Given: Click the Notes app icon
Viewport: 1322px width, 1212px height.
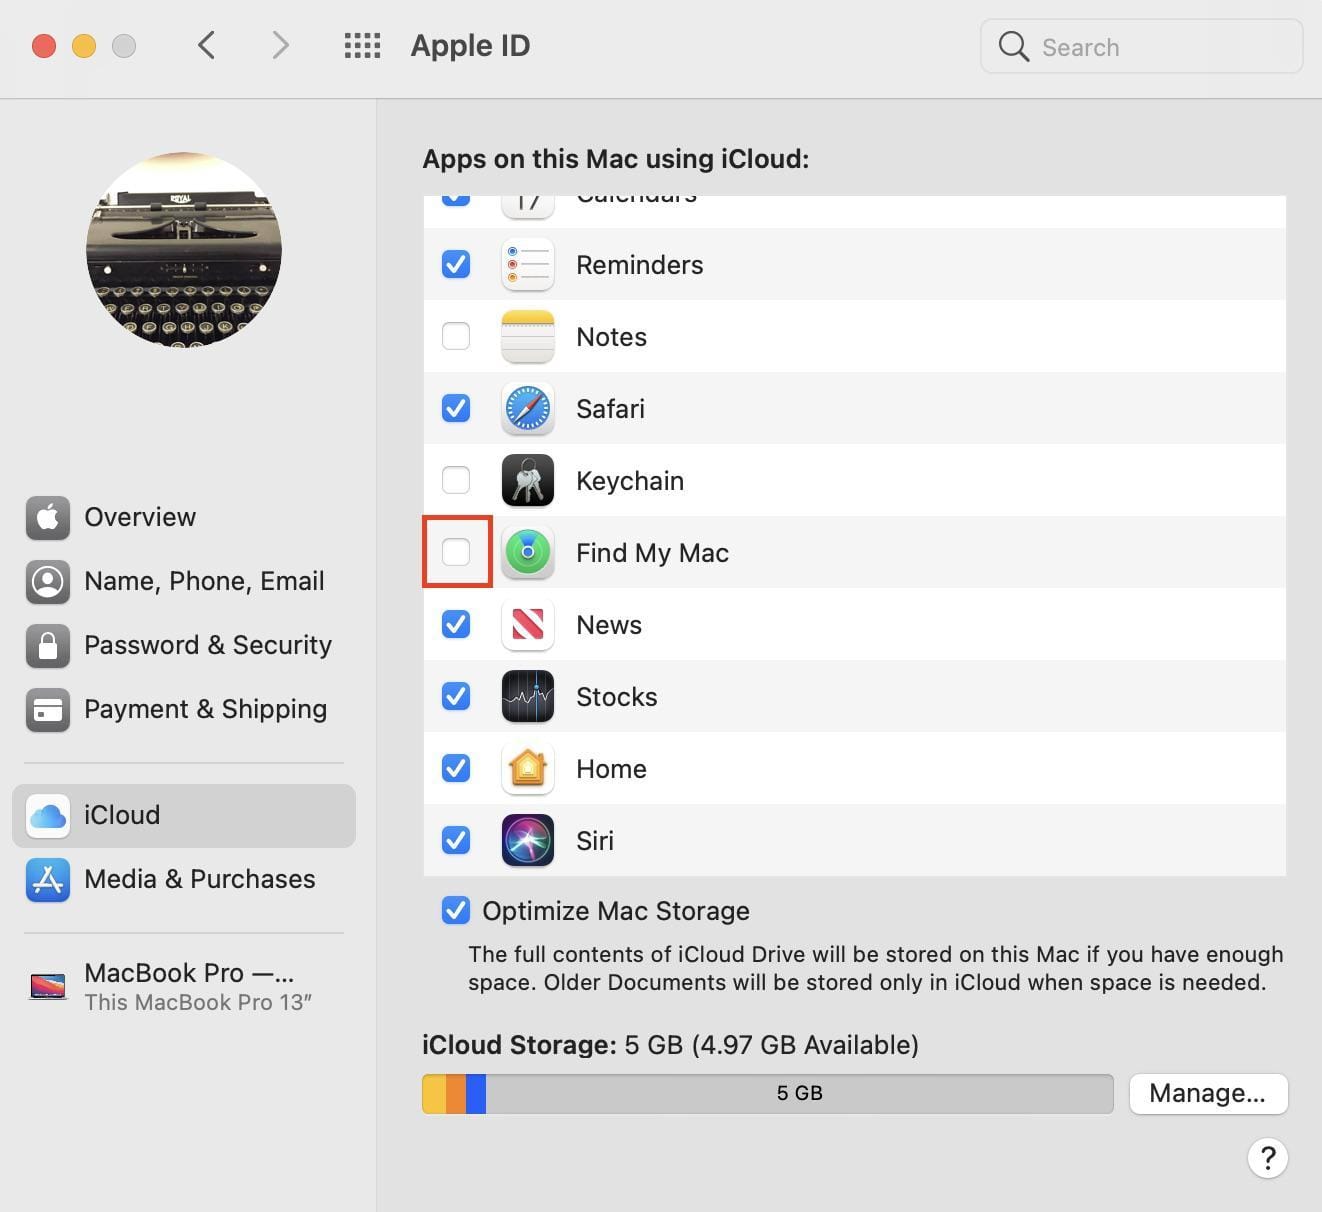Looking at the screenshot, I should (528, 337).
